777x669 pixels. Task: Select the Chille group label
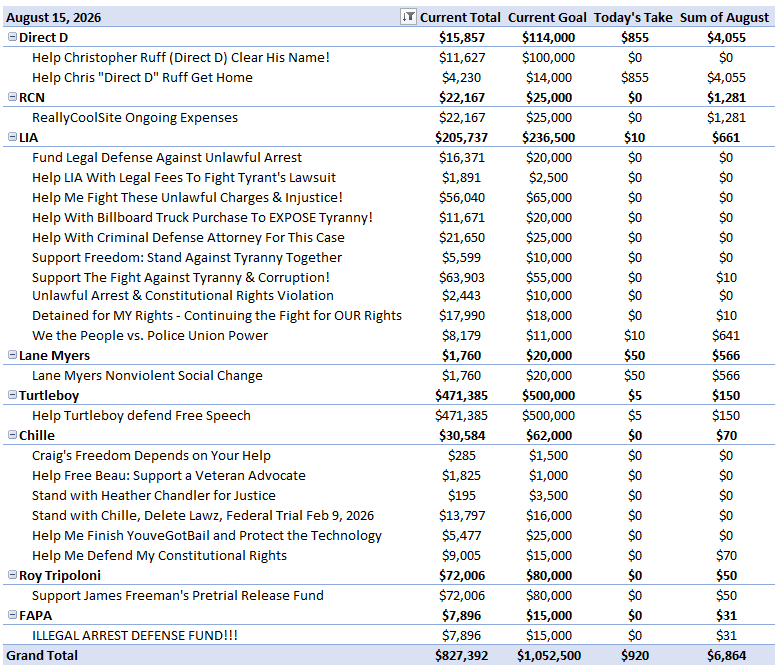37,436
